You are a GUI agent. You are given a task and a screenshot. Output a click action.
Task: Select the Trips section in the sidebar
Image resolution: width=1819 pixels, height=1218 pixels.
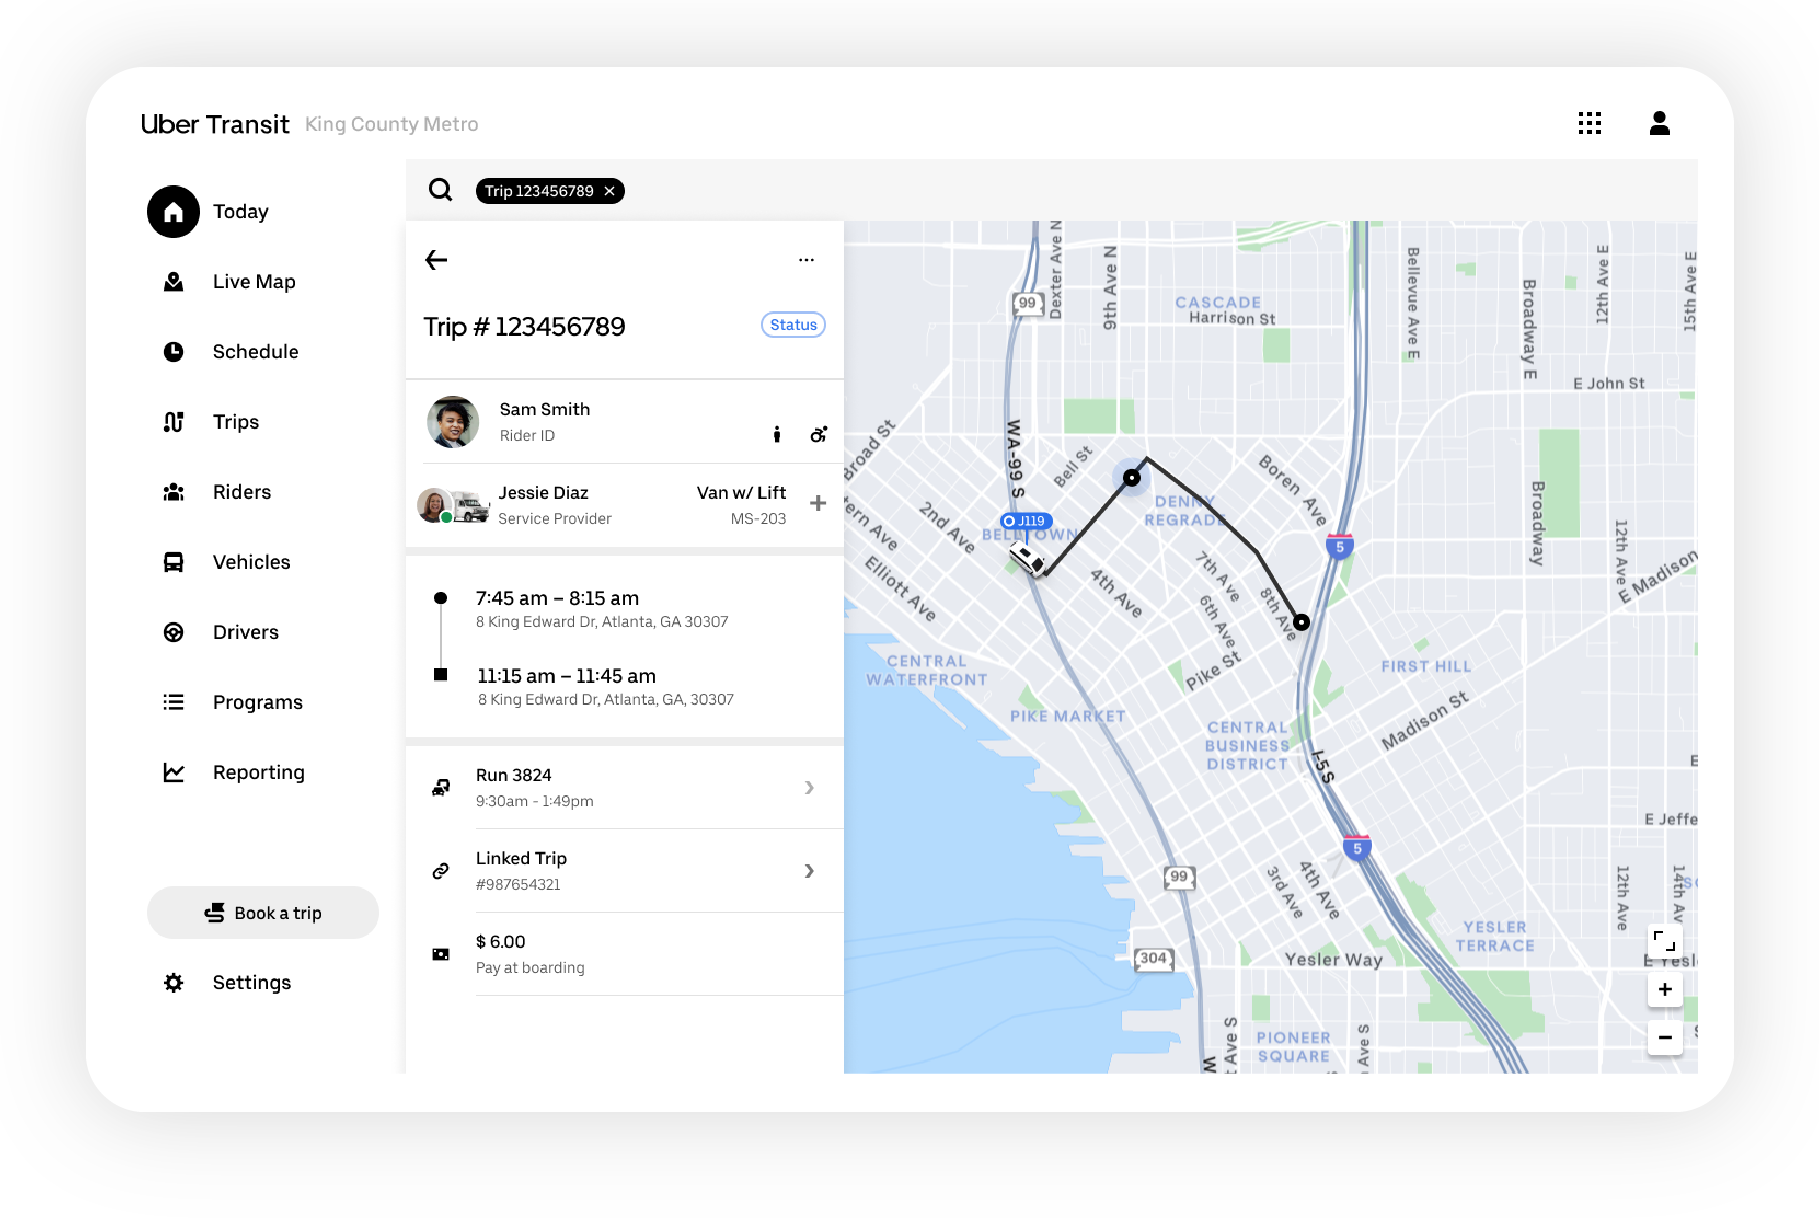[234, 421]
